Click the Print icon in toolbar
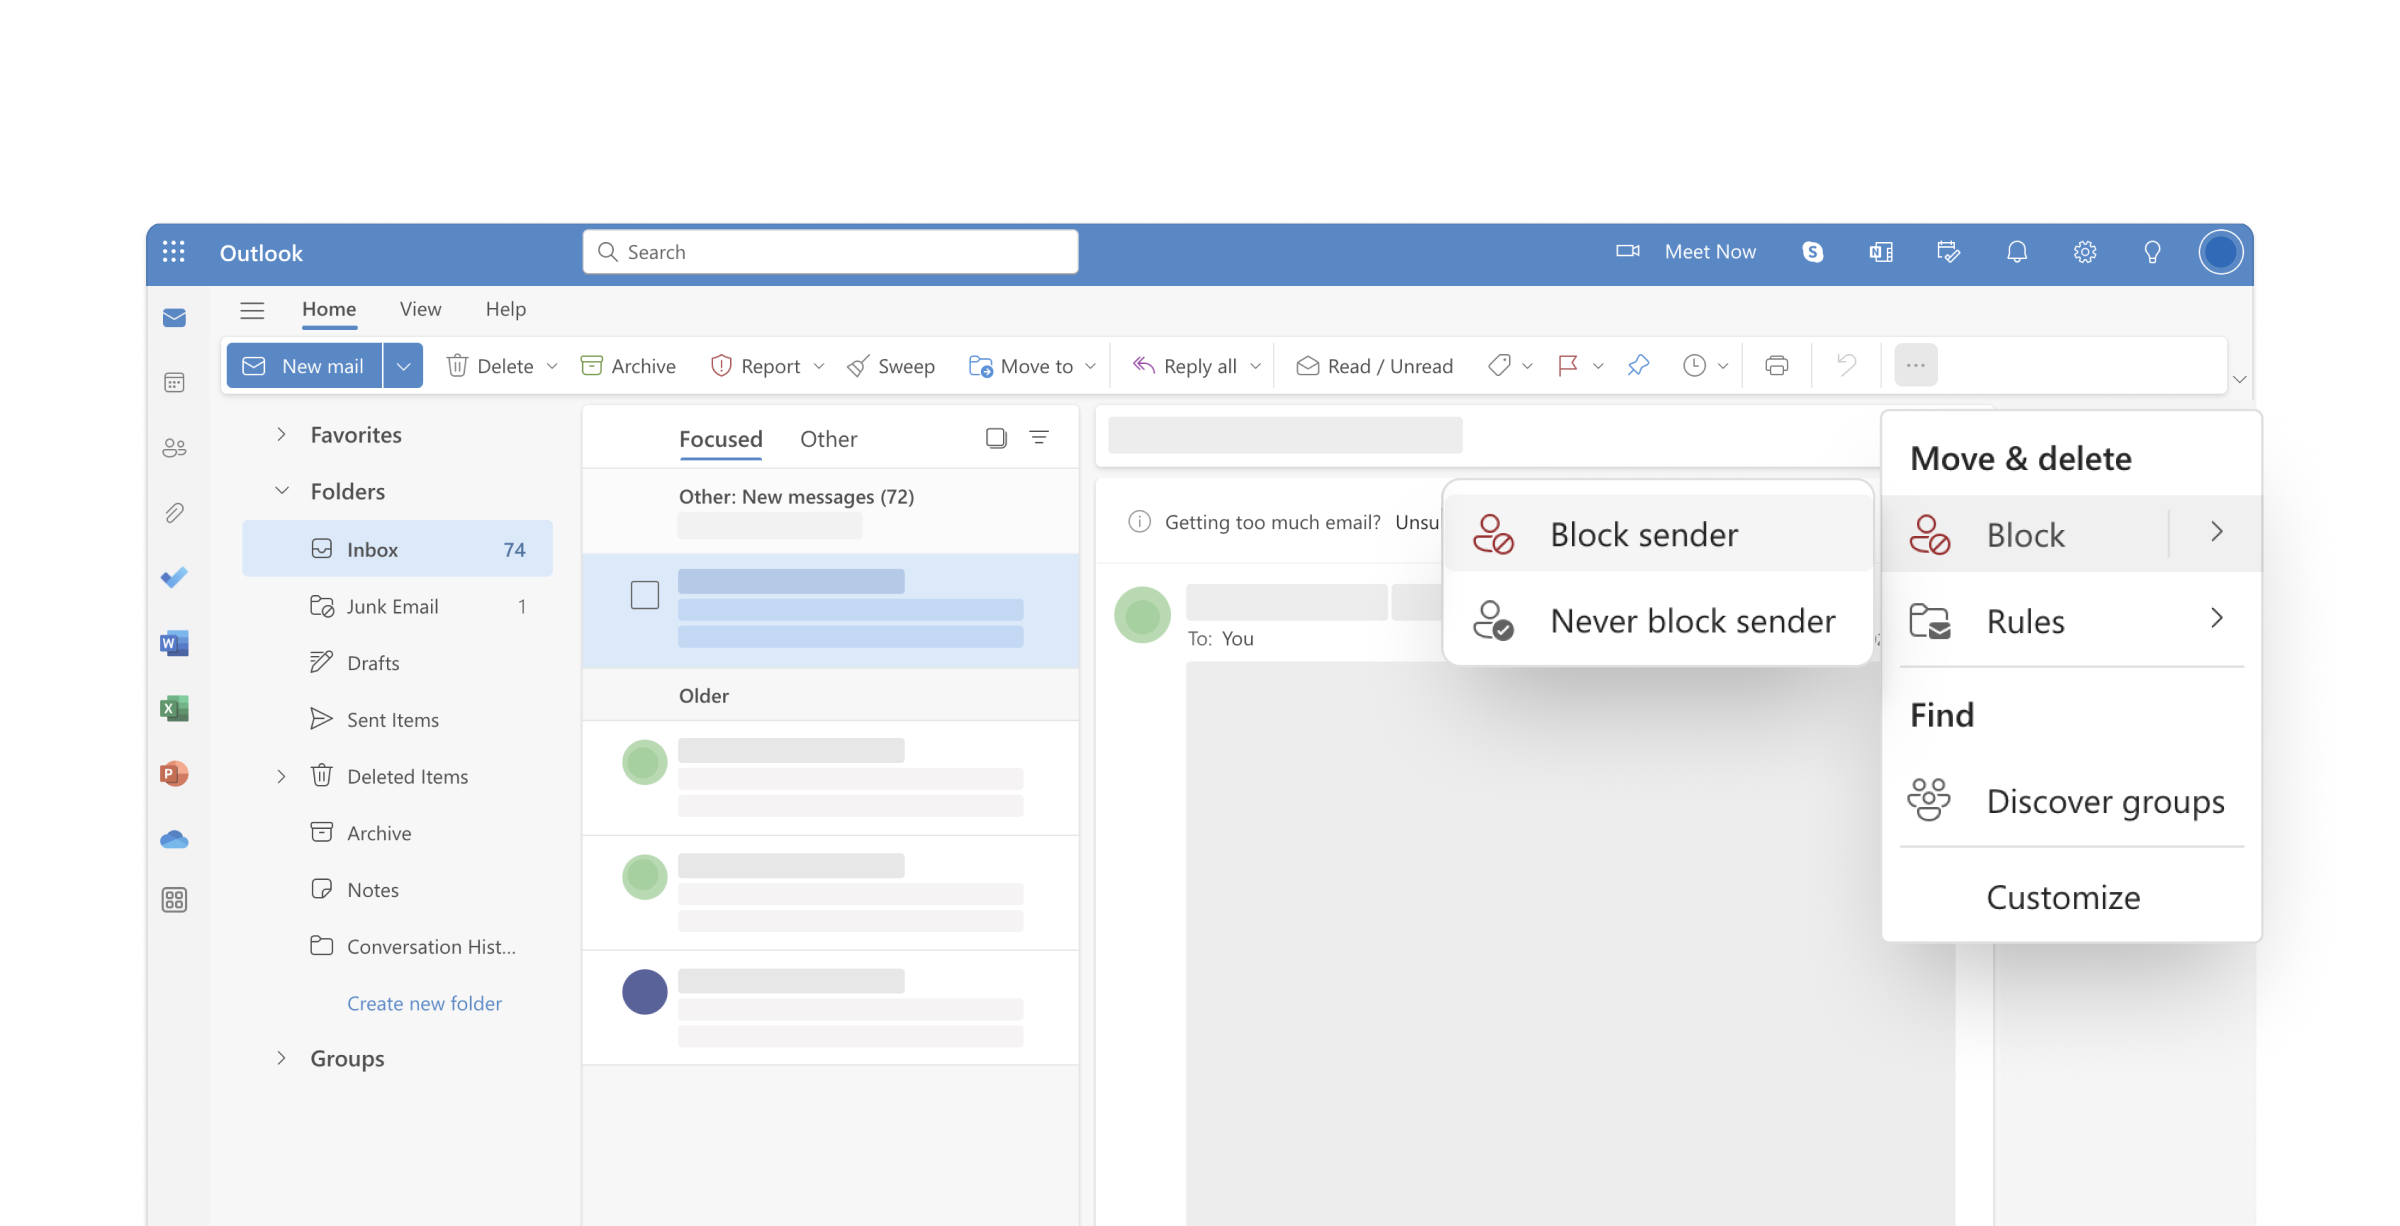Screen dimensions: 2400x1226 tap(1776, 366)
